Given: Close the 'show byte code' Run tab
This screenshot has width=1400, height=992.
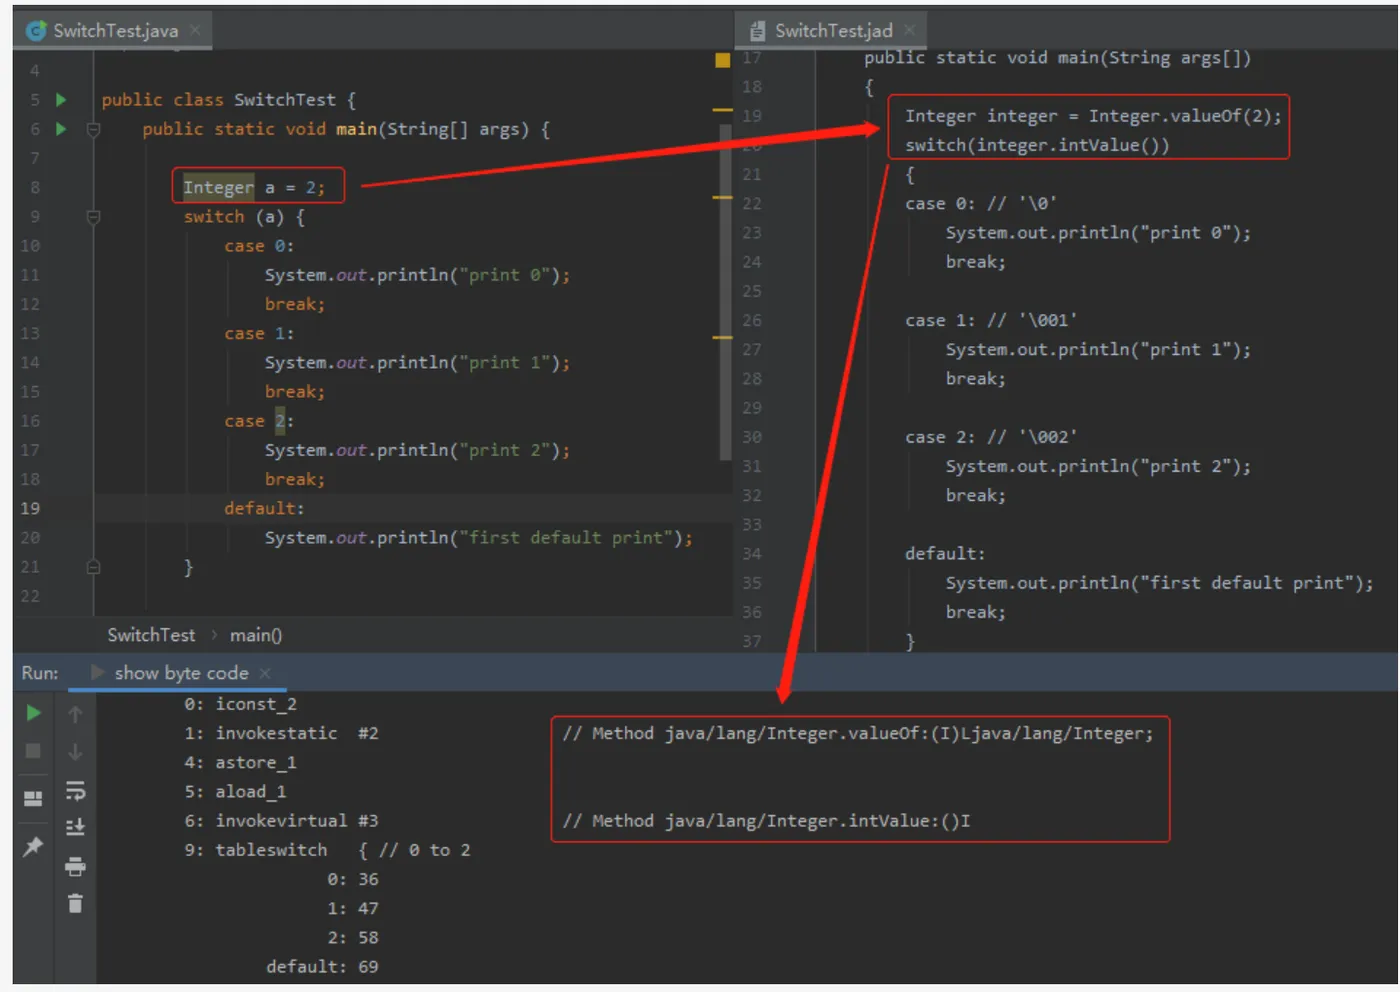Looking at the screenshot, I should click(x=265, y=673).
